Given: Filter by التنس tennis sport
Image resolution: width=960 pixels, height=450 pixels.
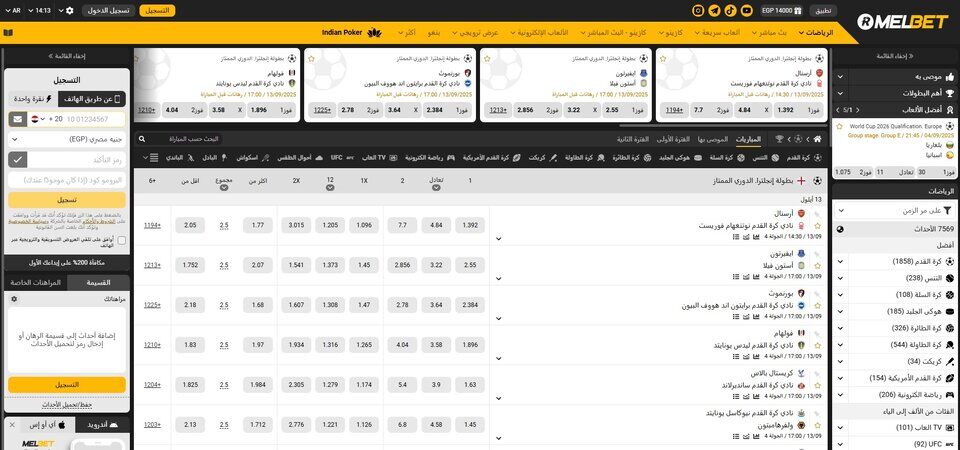Looking at the screenshot, I should pos(765,157).
